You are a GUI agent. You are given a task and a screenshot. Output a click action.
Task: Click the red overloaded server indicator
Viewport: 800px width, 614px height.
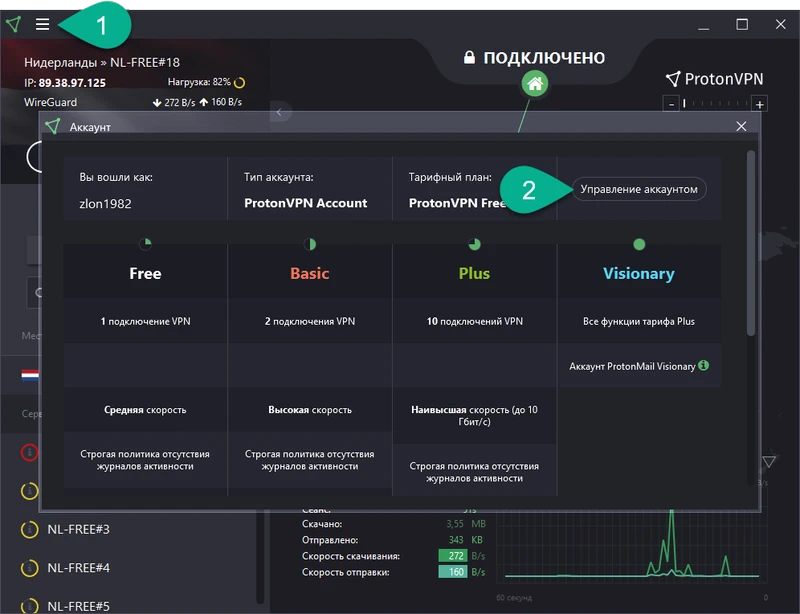tap(29, 452)
